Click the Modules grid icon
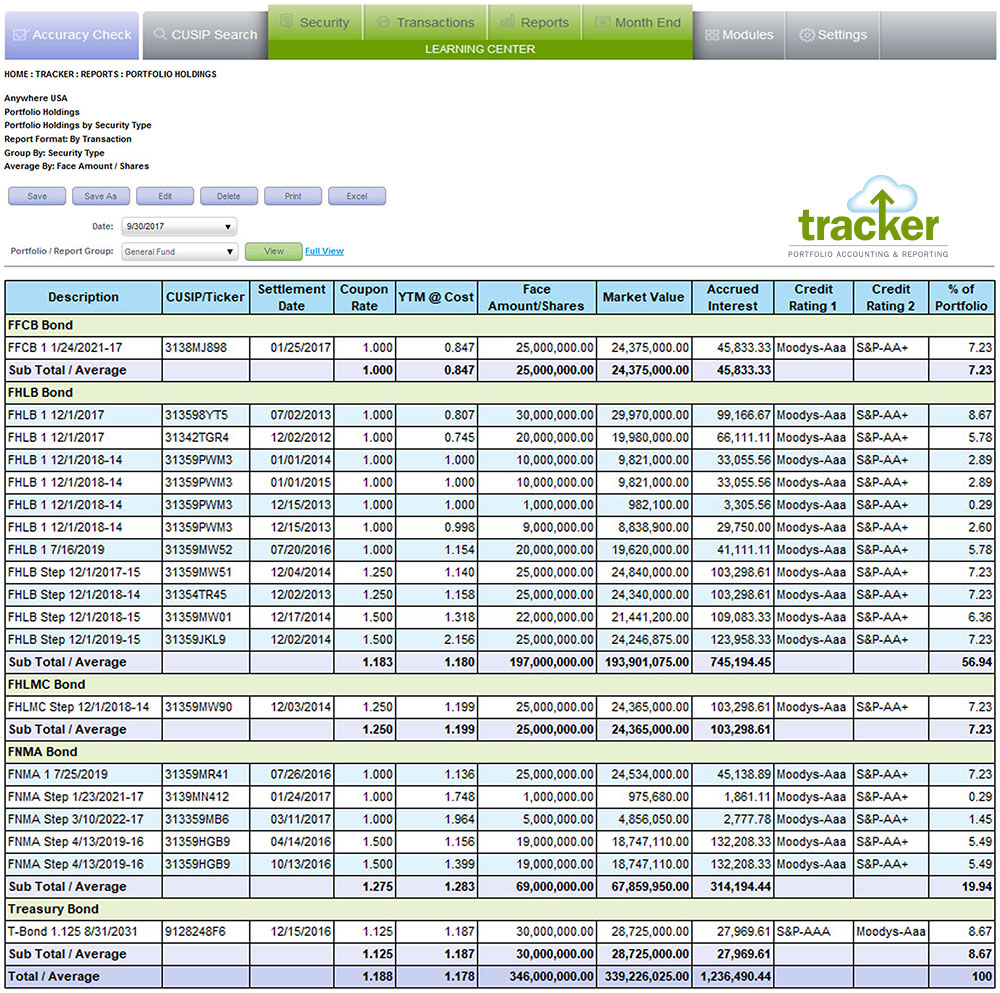 712,35
